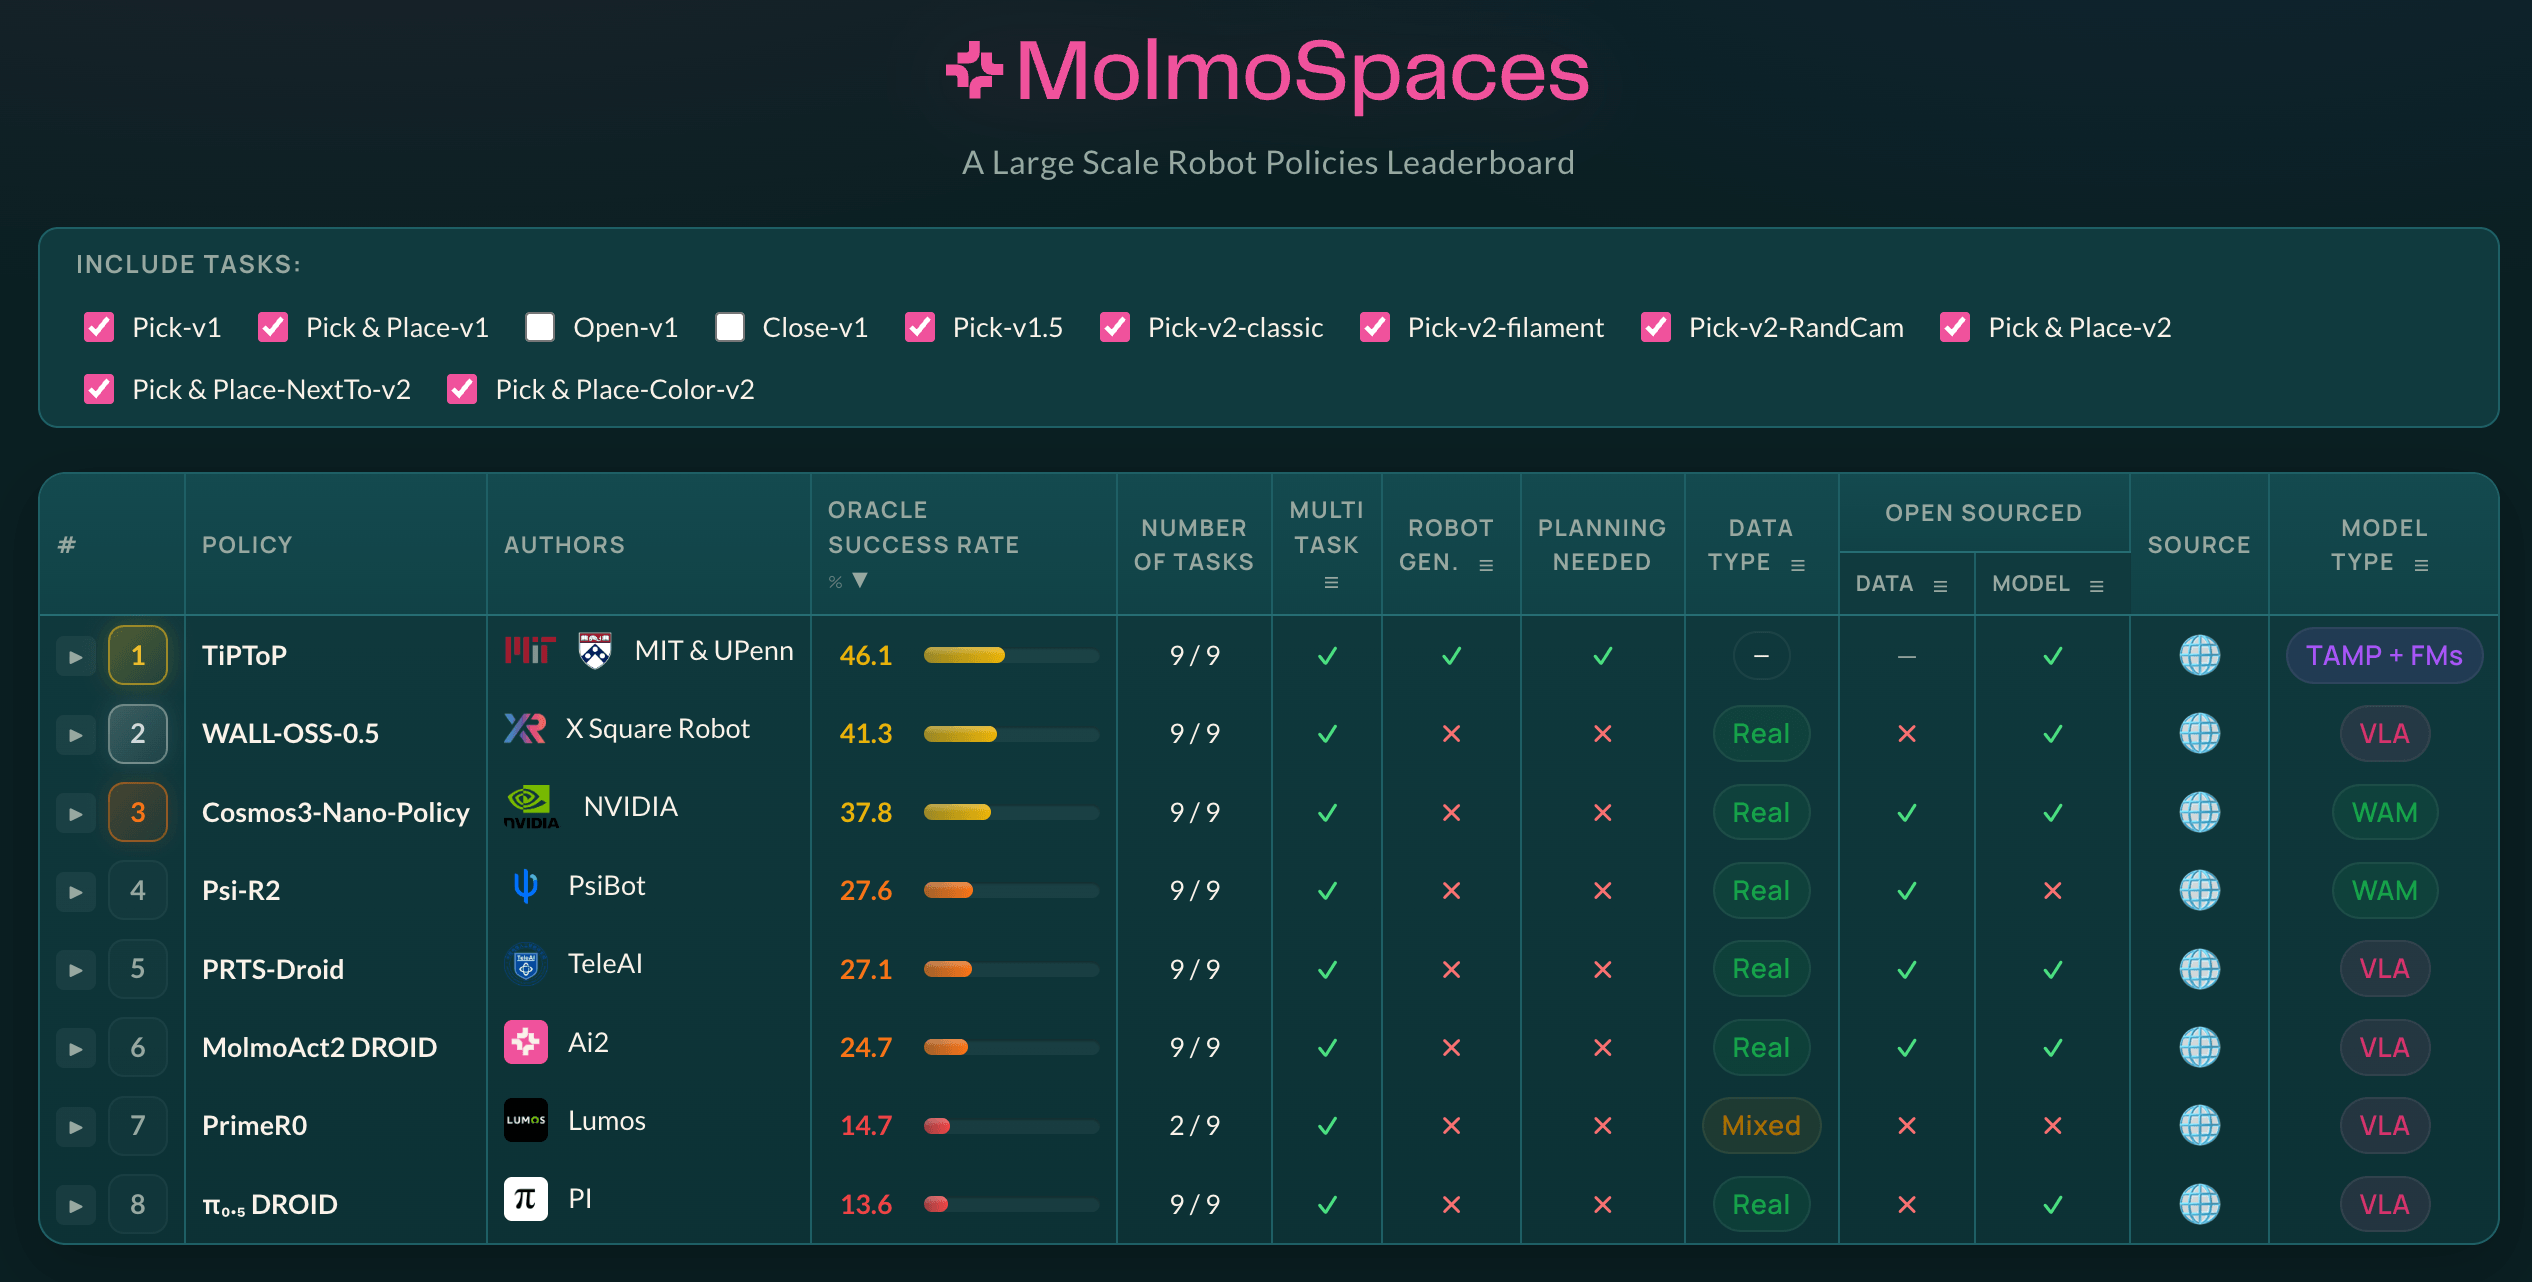Click the Psi-R2 success rate bar
The image size is (2532, 1282).
pyautogui.click(x=1011, y=890)
